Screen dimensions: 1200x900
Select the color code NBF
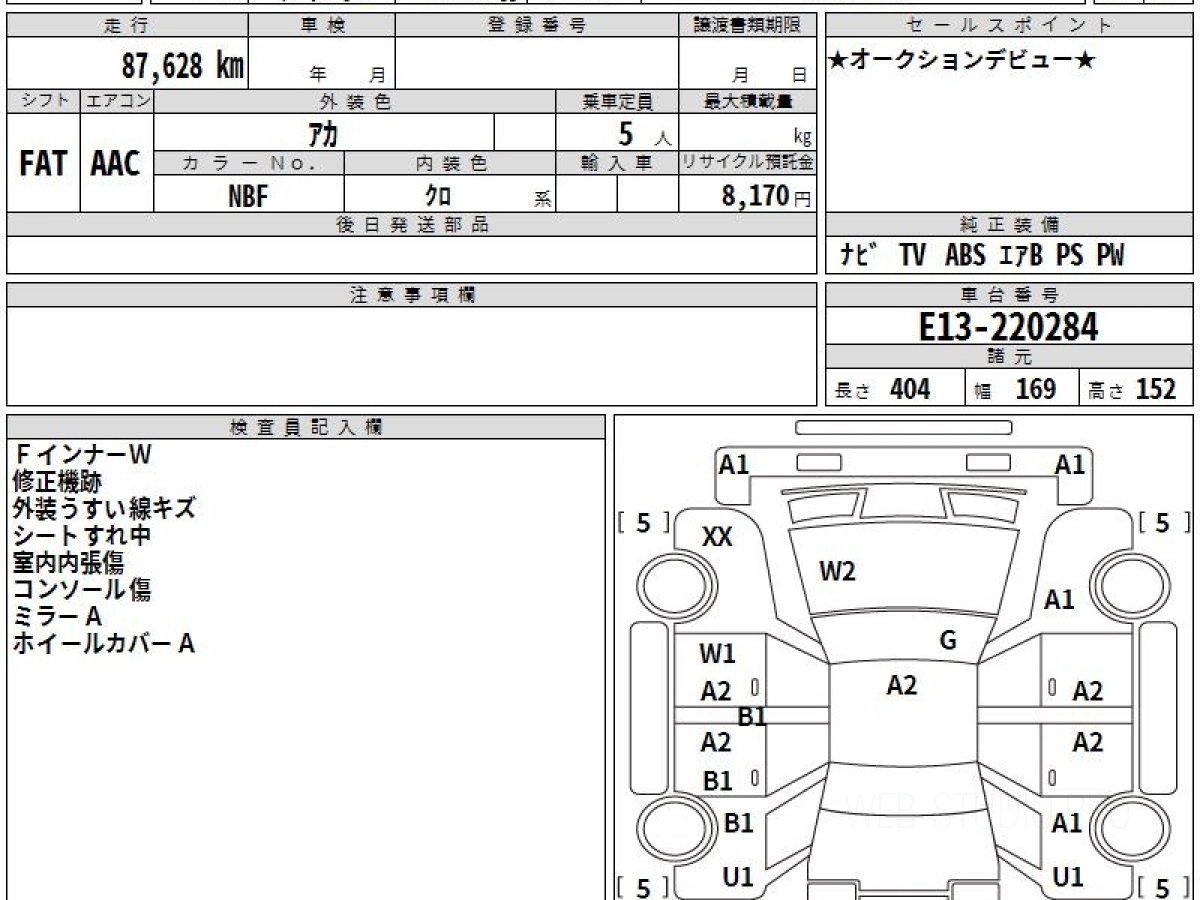[x=248, y=196]
